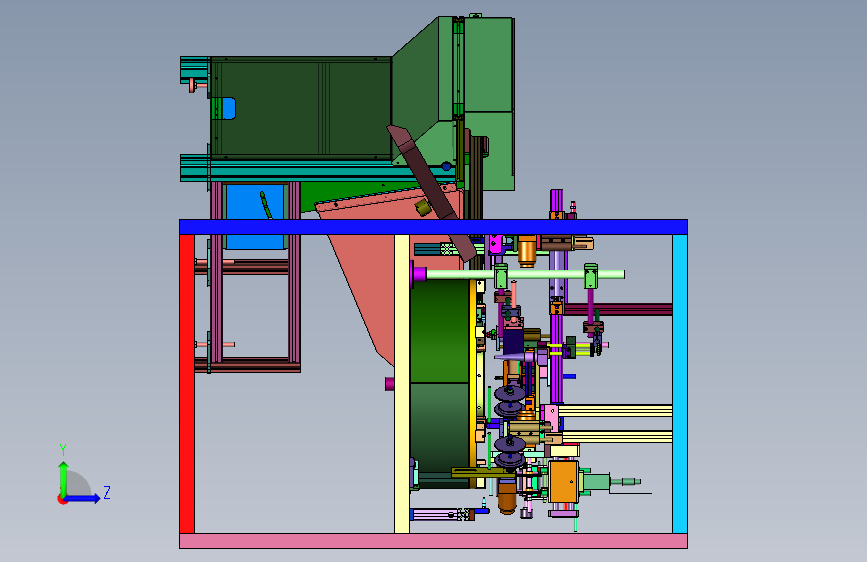Select the pale yellow middle vertical post
The width and height of the screenshot is (867, 562).
[x=402, y=384]
